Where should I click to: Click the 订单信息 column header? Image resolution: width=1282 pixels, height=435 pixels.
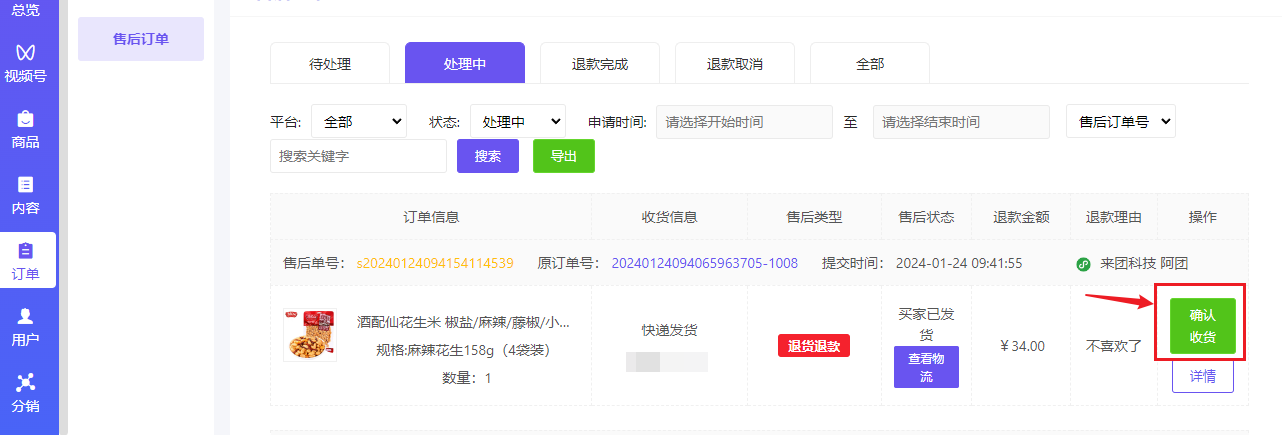(x=431, y=217)
